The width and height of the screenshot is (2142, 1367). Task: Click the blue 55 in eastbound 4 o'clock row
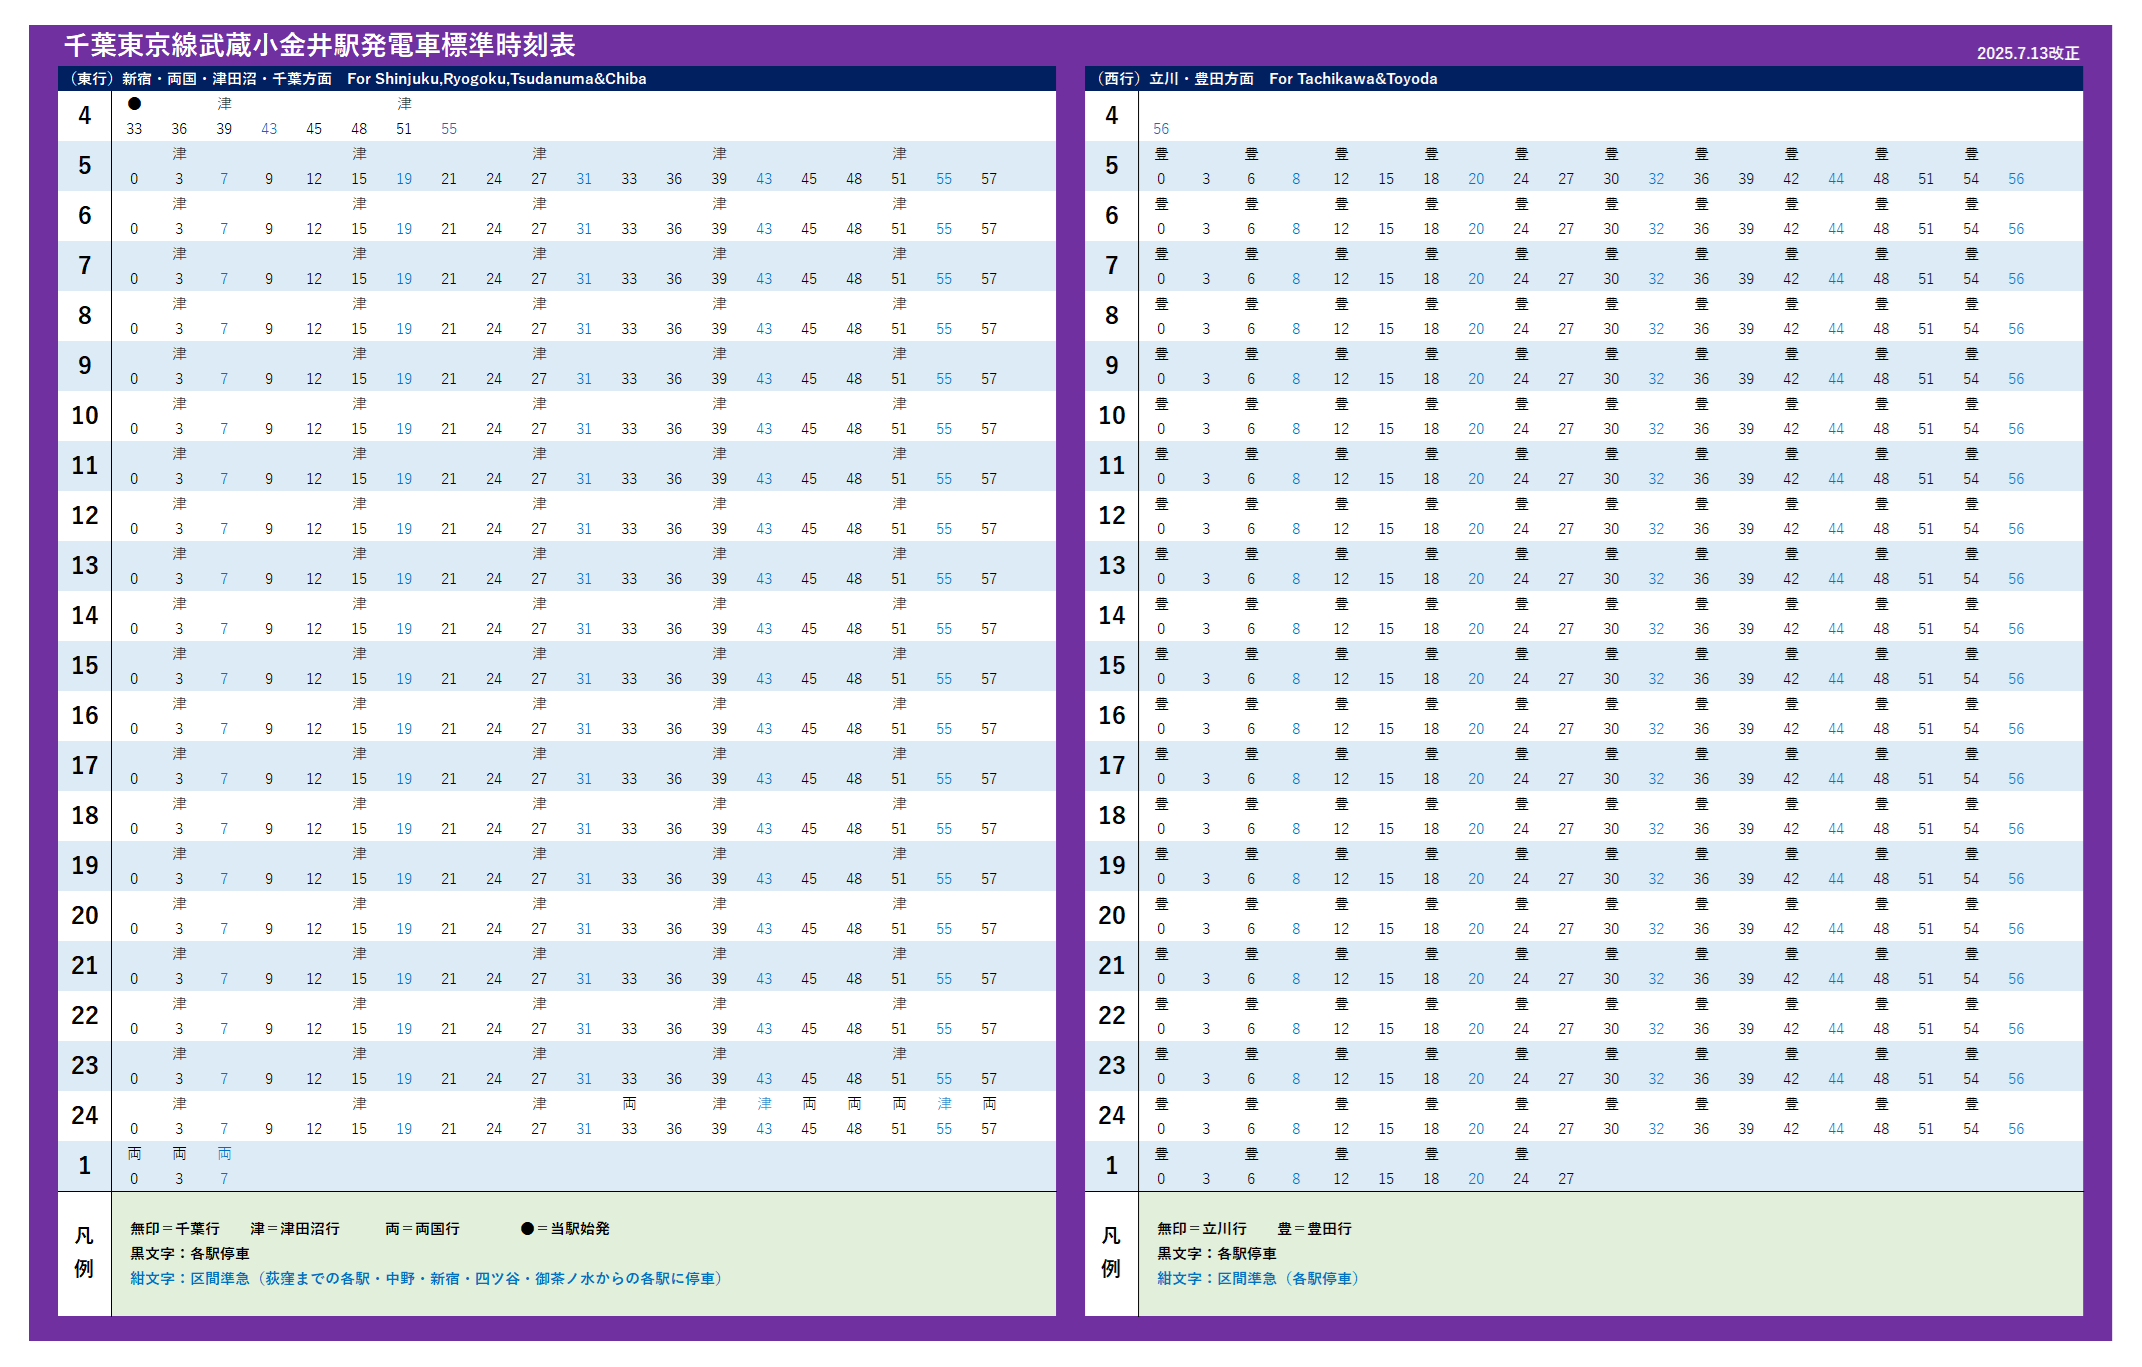coord(449,129)
